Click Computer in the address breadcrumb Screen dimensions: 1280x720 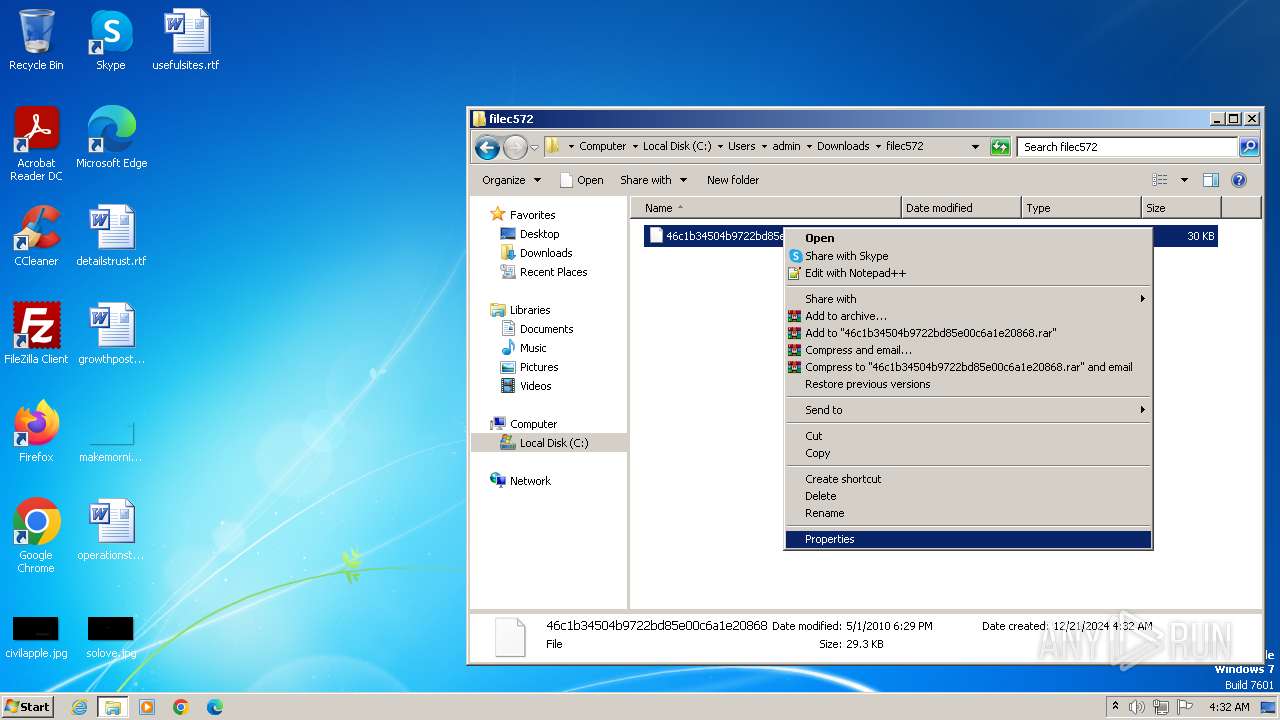603,146
